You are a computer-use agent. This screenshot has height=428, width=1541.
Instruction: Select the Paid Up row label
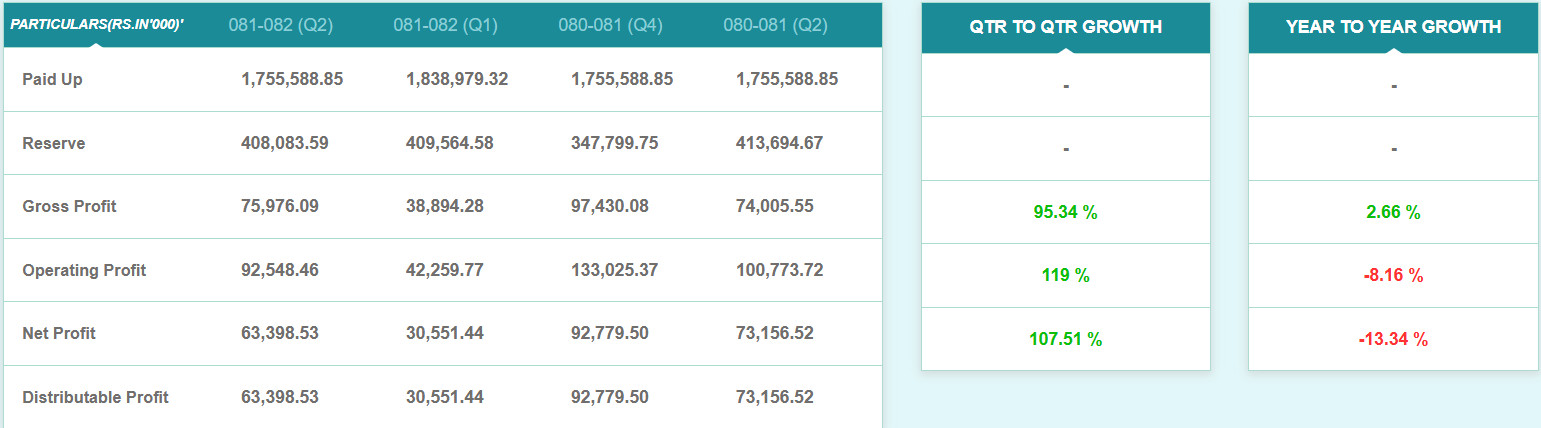52,79
